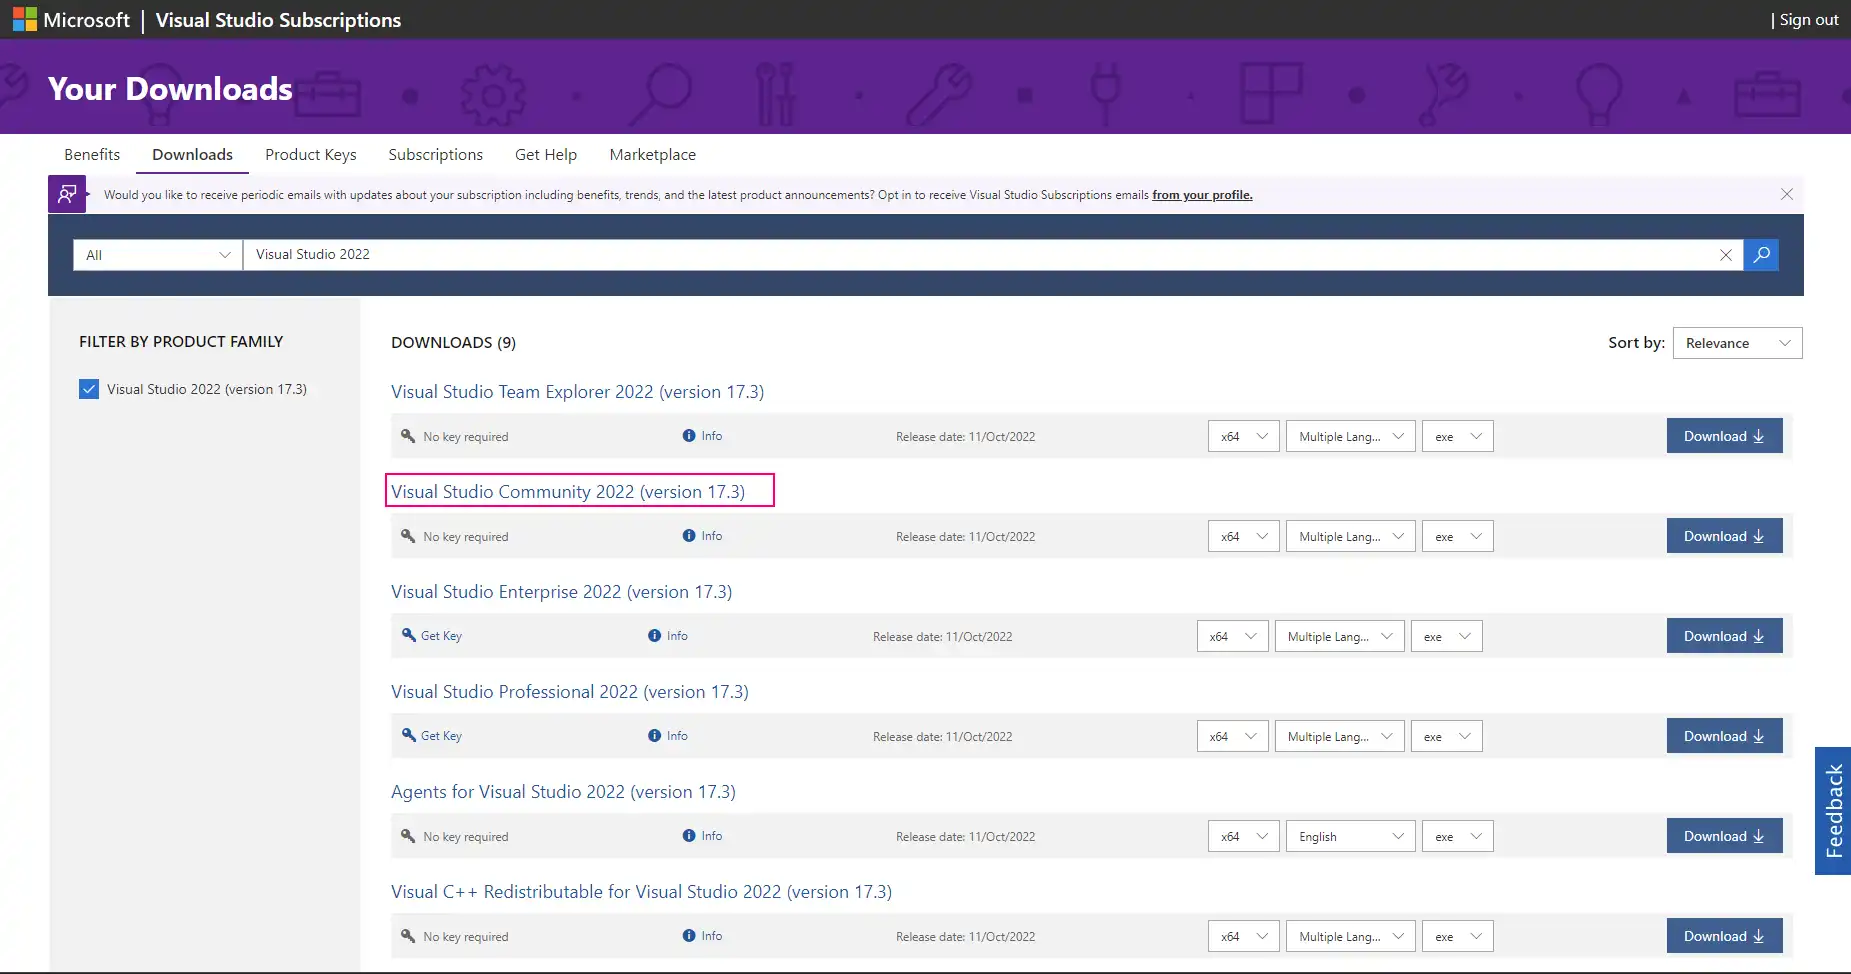Open language dropdown for Team Explorer 2022
This screenshot has width=1851, height=974.
click(x=1351, y=436)
